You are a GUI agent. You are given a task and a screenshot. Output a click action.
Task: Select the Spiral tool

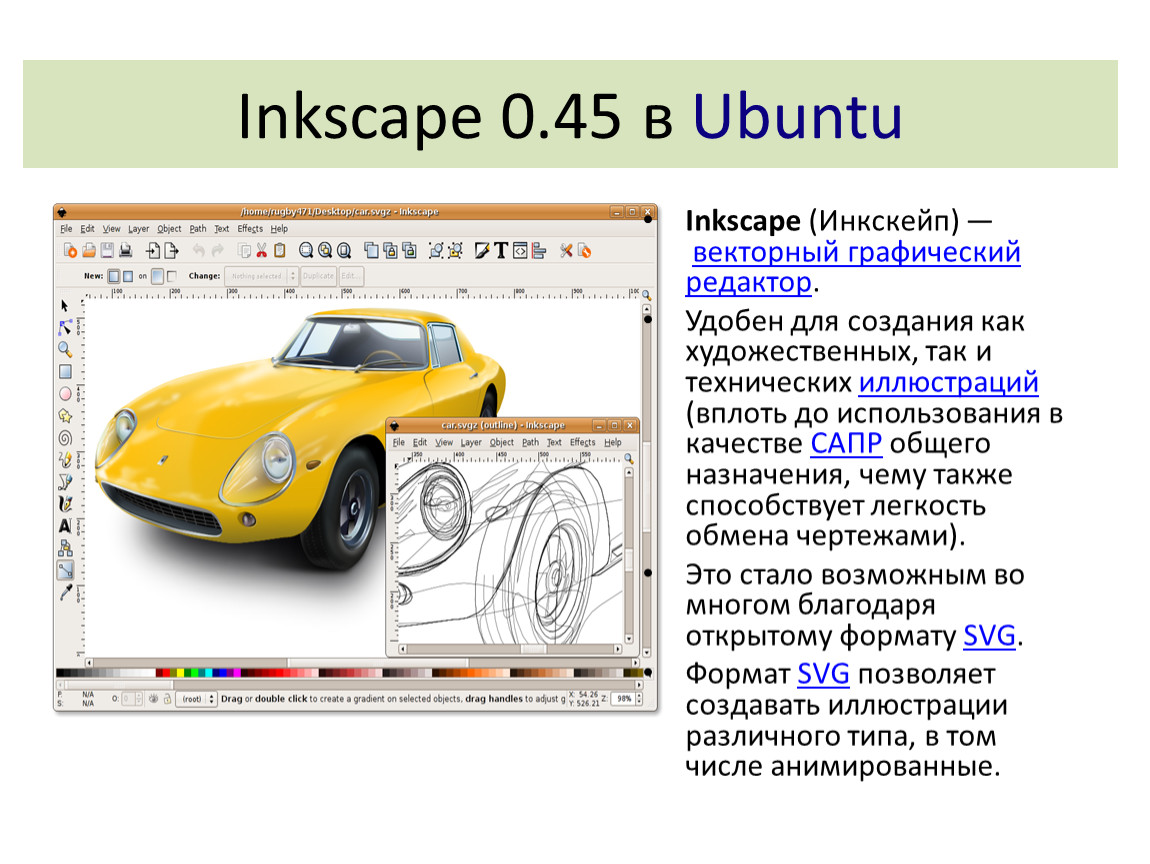pyautogui.click(x=65, y=438)
